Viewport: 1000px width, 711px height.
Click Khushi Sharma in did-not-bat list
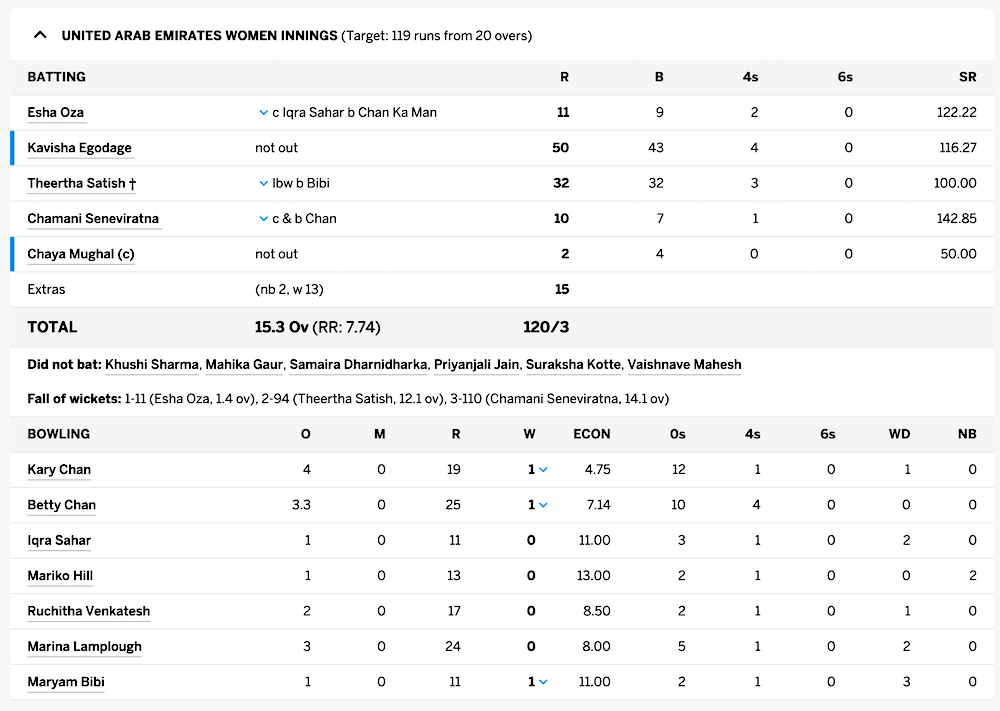[x=151, y=365]
